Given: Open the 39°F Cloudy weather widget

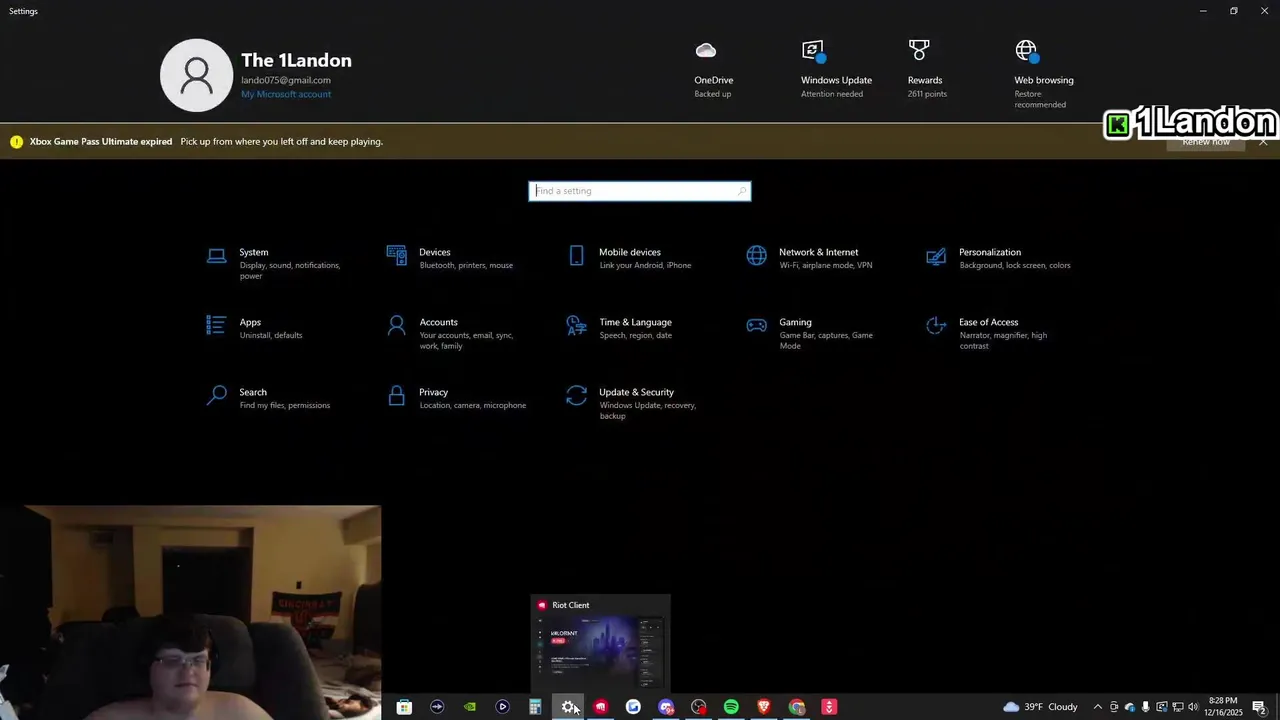Looking at the screenshot, I should (x=1040, y=707).
